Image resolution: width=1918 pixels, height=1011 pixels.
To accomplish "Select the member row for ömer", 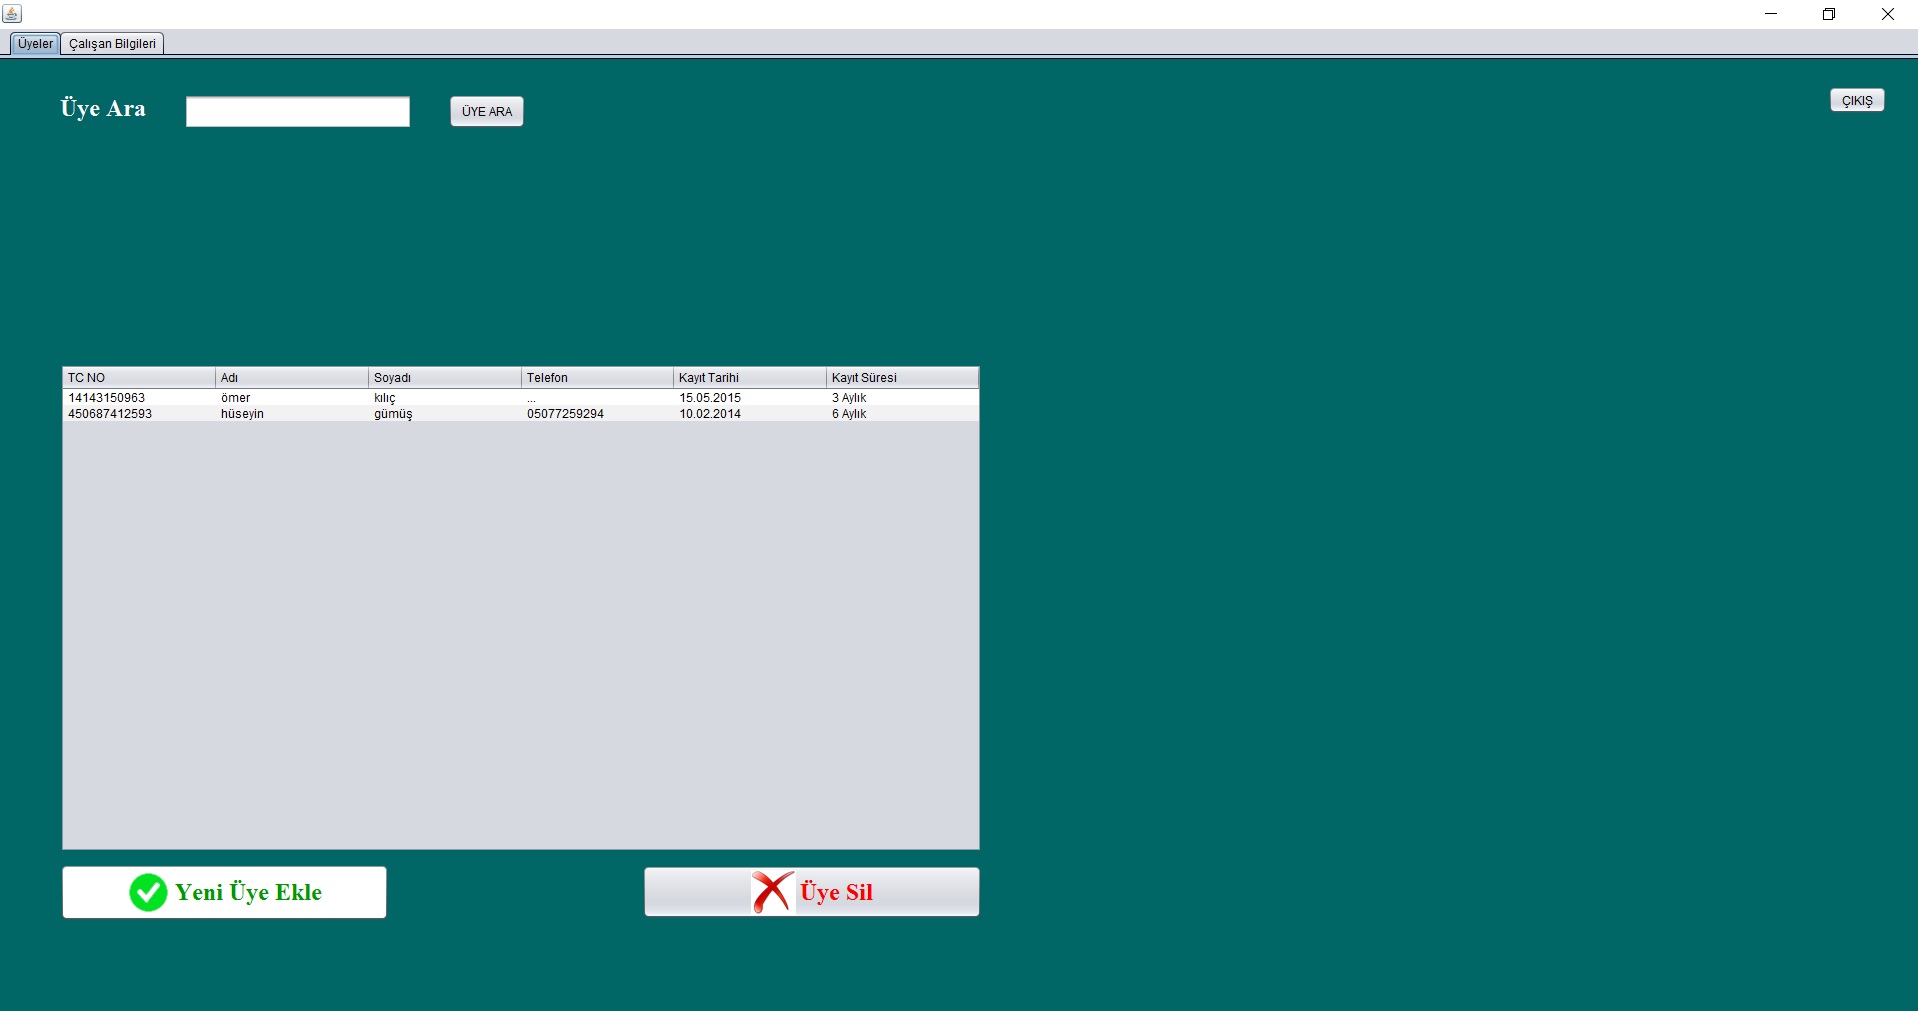I will click(x=236, y=398).
